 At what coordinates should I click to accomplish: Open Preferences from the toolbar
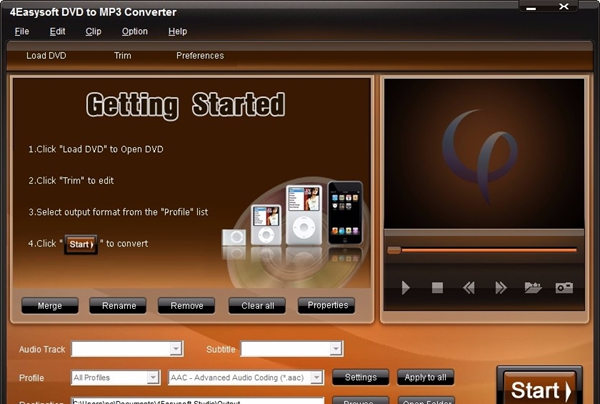(x=200, y=56)
